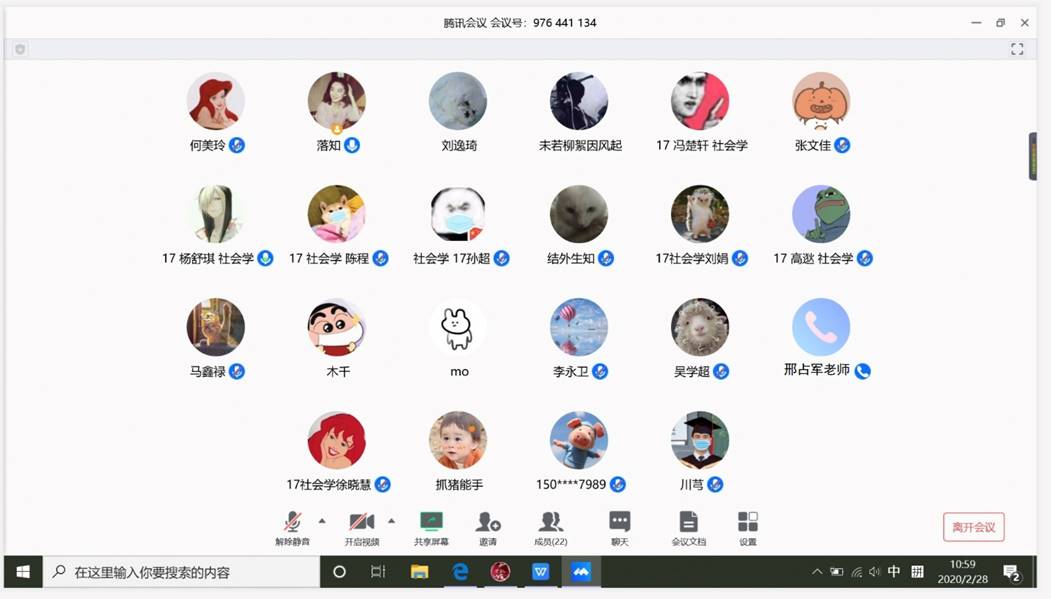Open the Tencent Meeting taskbar icon
1051x599 pixels.
click(580, 572)
